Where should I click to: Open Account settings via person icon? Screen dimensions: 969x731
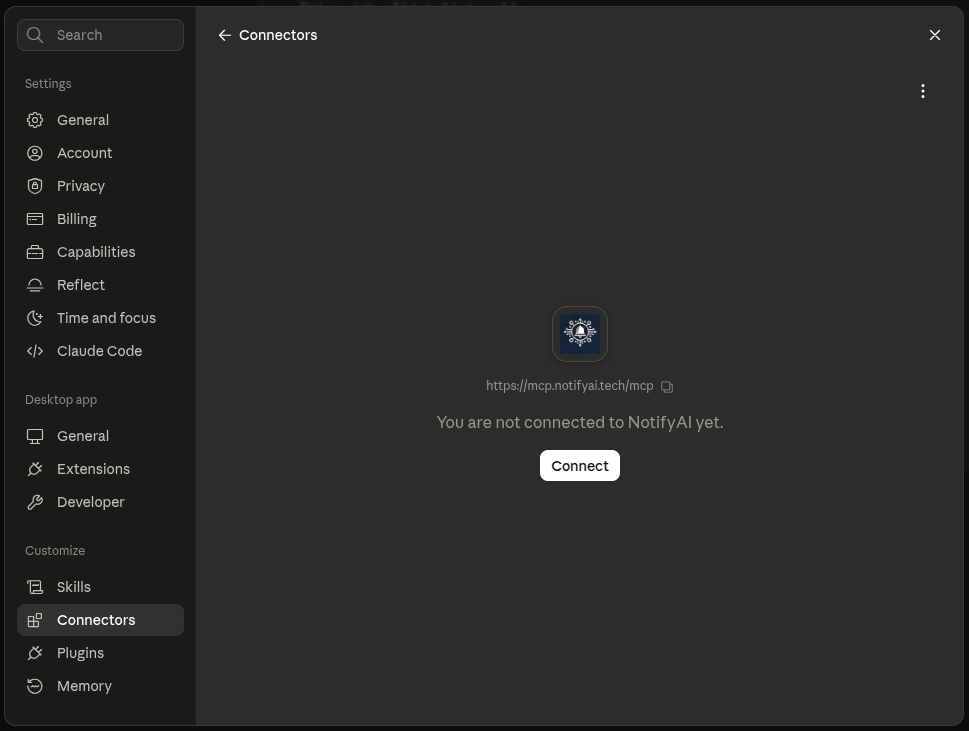[x=35, y=153]
